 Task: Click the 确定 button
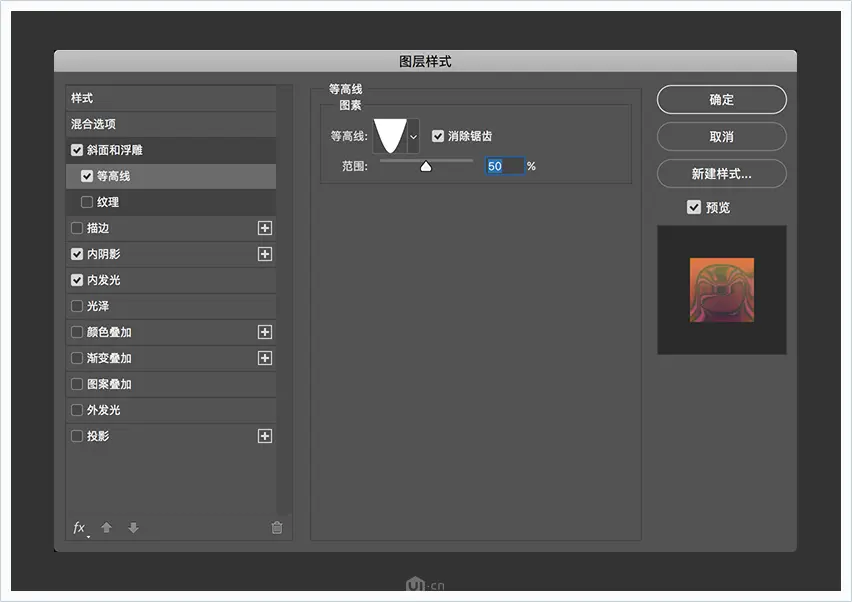click(x=722, y=99)
